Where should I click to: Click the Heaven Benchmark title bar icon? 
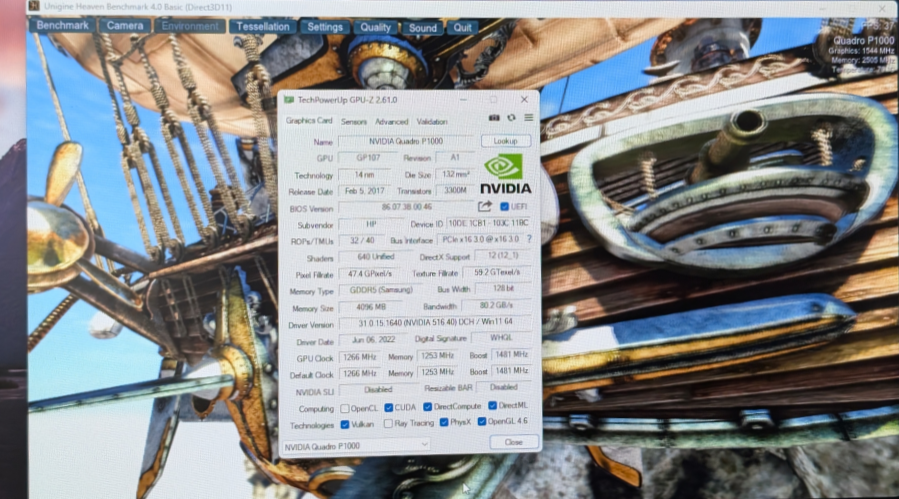pyautogui.click(x=34, y=6)
